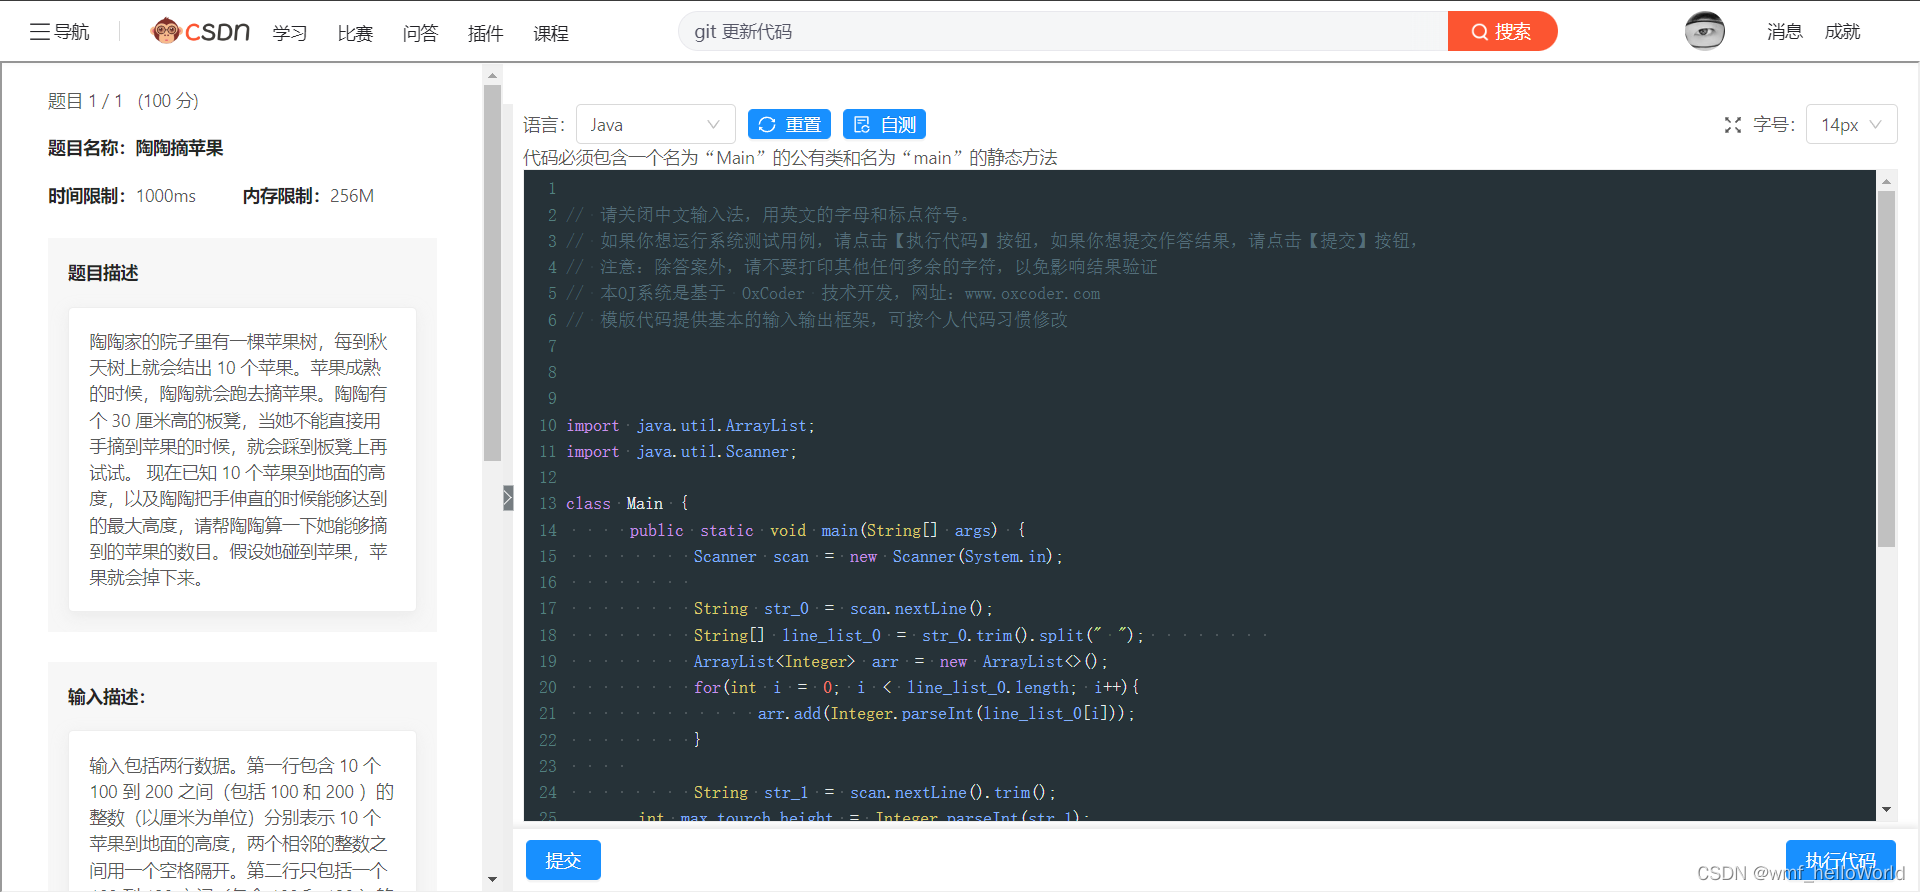Click the 重置 reset button
This screenshot has height=892, width=1920.
(x=789, y=124)
